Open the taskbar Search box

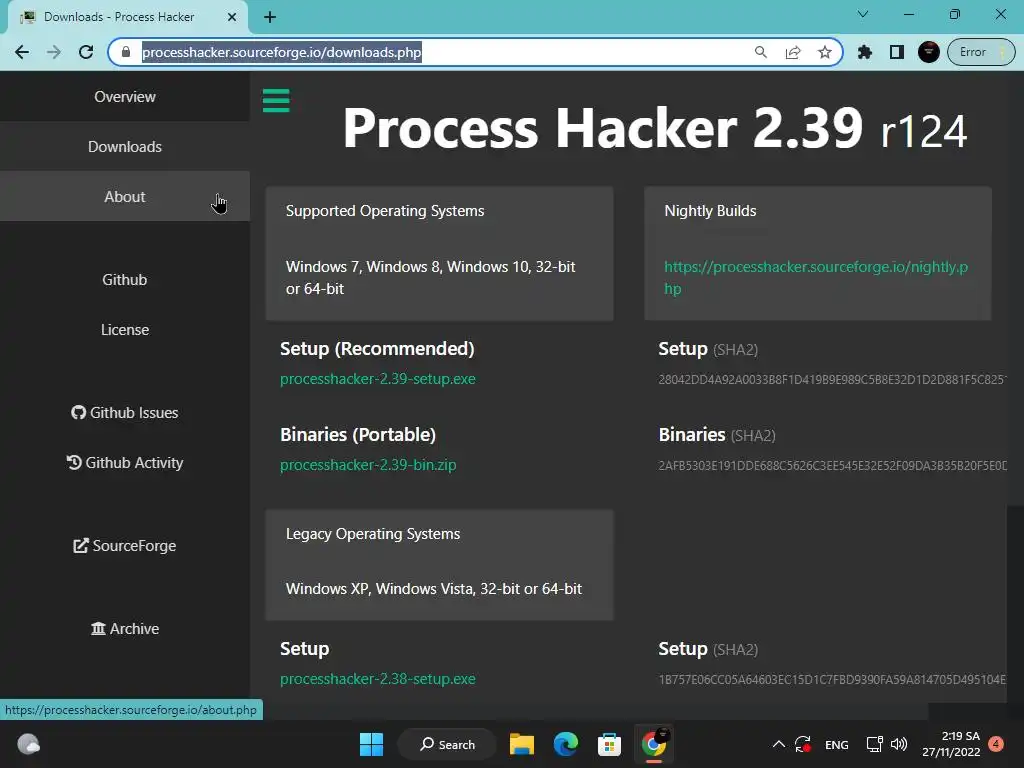447,744
